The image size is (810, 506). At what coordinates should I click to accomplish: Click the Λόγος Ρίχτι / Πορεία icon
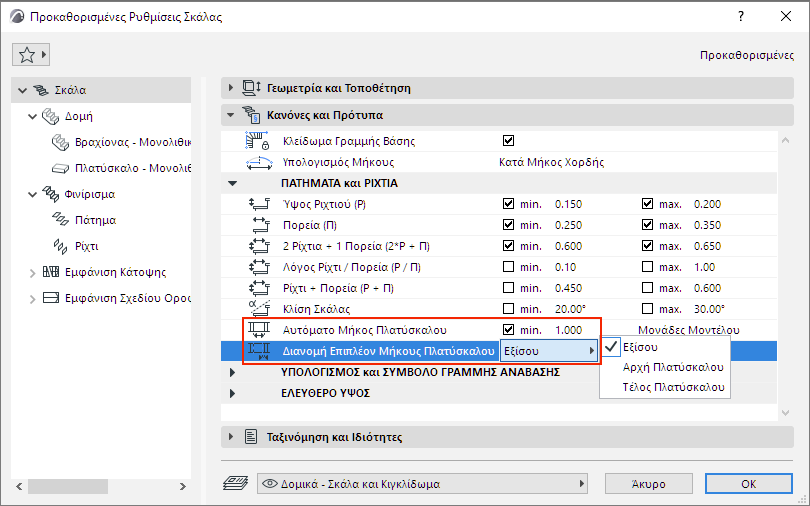(x=259, y=267)
